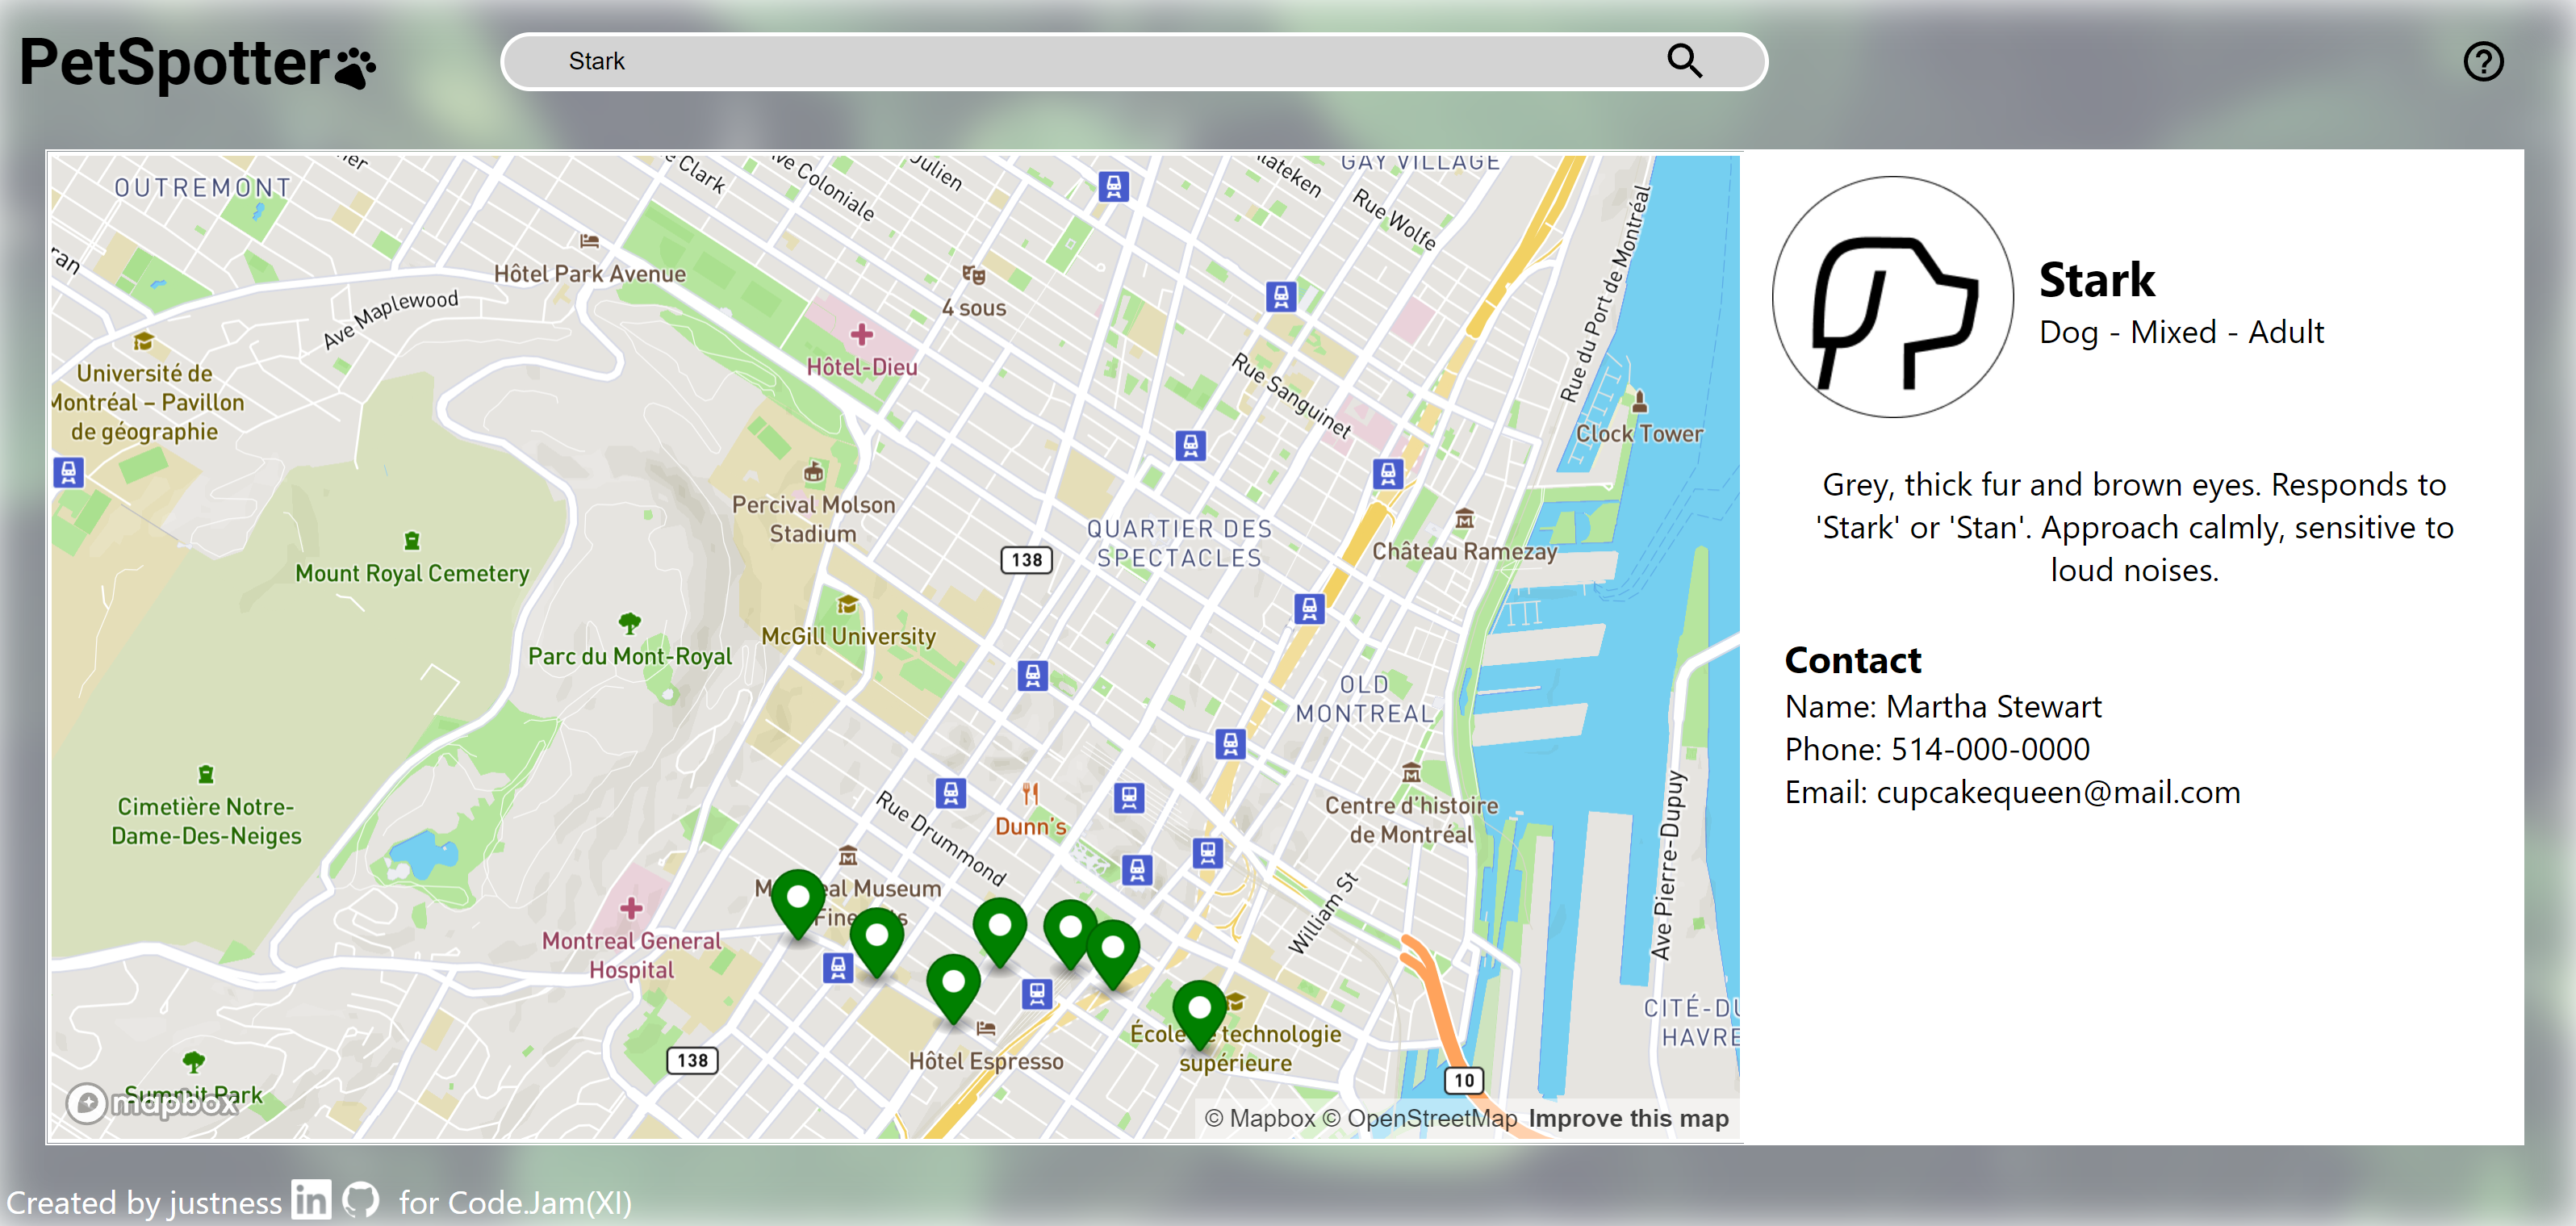Click the magnifying glass search icon
The image size is (2576, 1226).
pyautogui.click(x=1684, y=61)
